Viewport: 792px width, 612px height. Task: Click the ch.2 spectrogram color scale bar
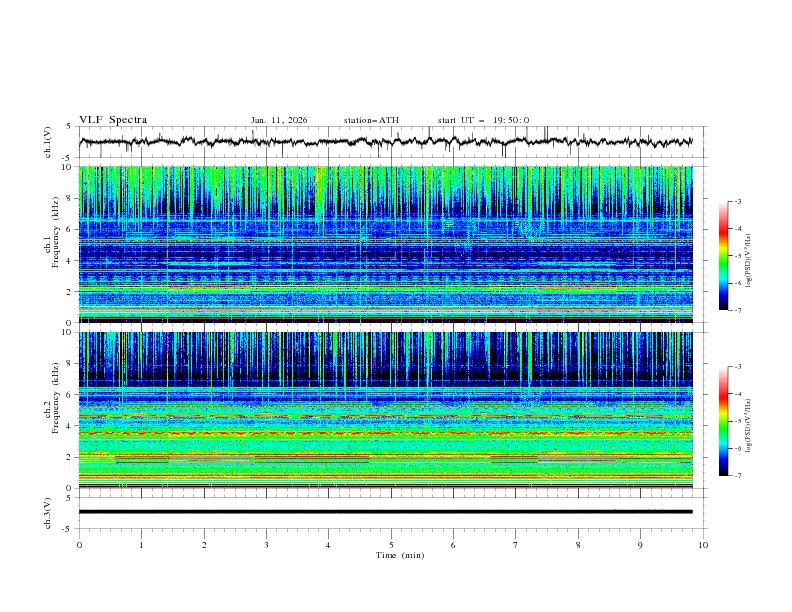[x=724, y=421]
